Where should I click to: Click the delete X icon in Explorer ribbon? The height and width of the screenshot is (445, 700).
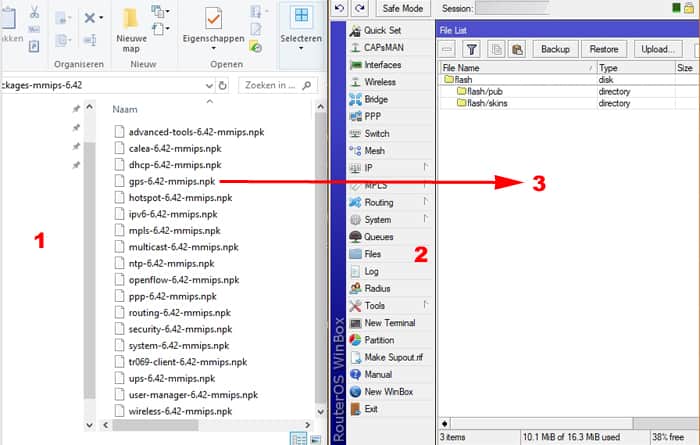(x=90, y=18)
